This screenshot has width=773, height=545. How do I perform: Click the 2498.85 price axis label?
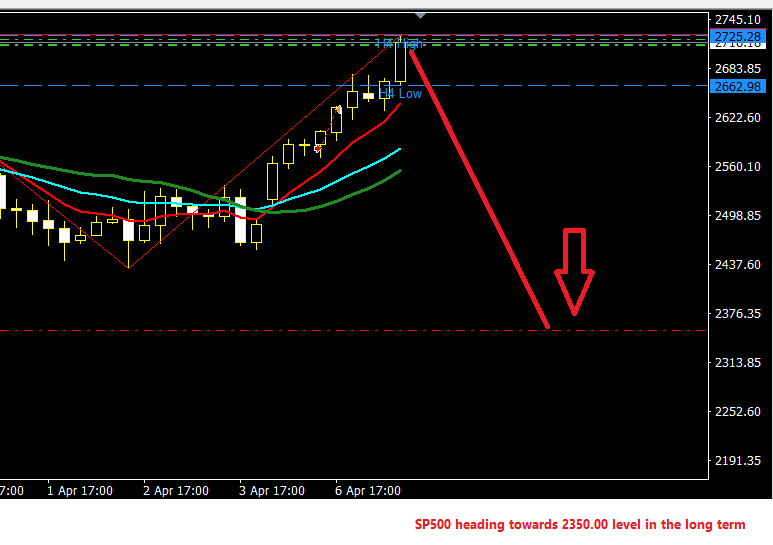[738, 216]
